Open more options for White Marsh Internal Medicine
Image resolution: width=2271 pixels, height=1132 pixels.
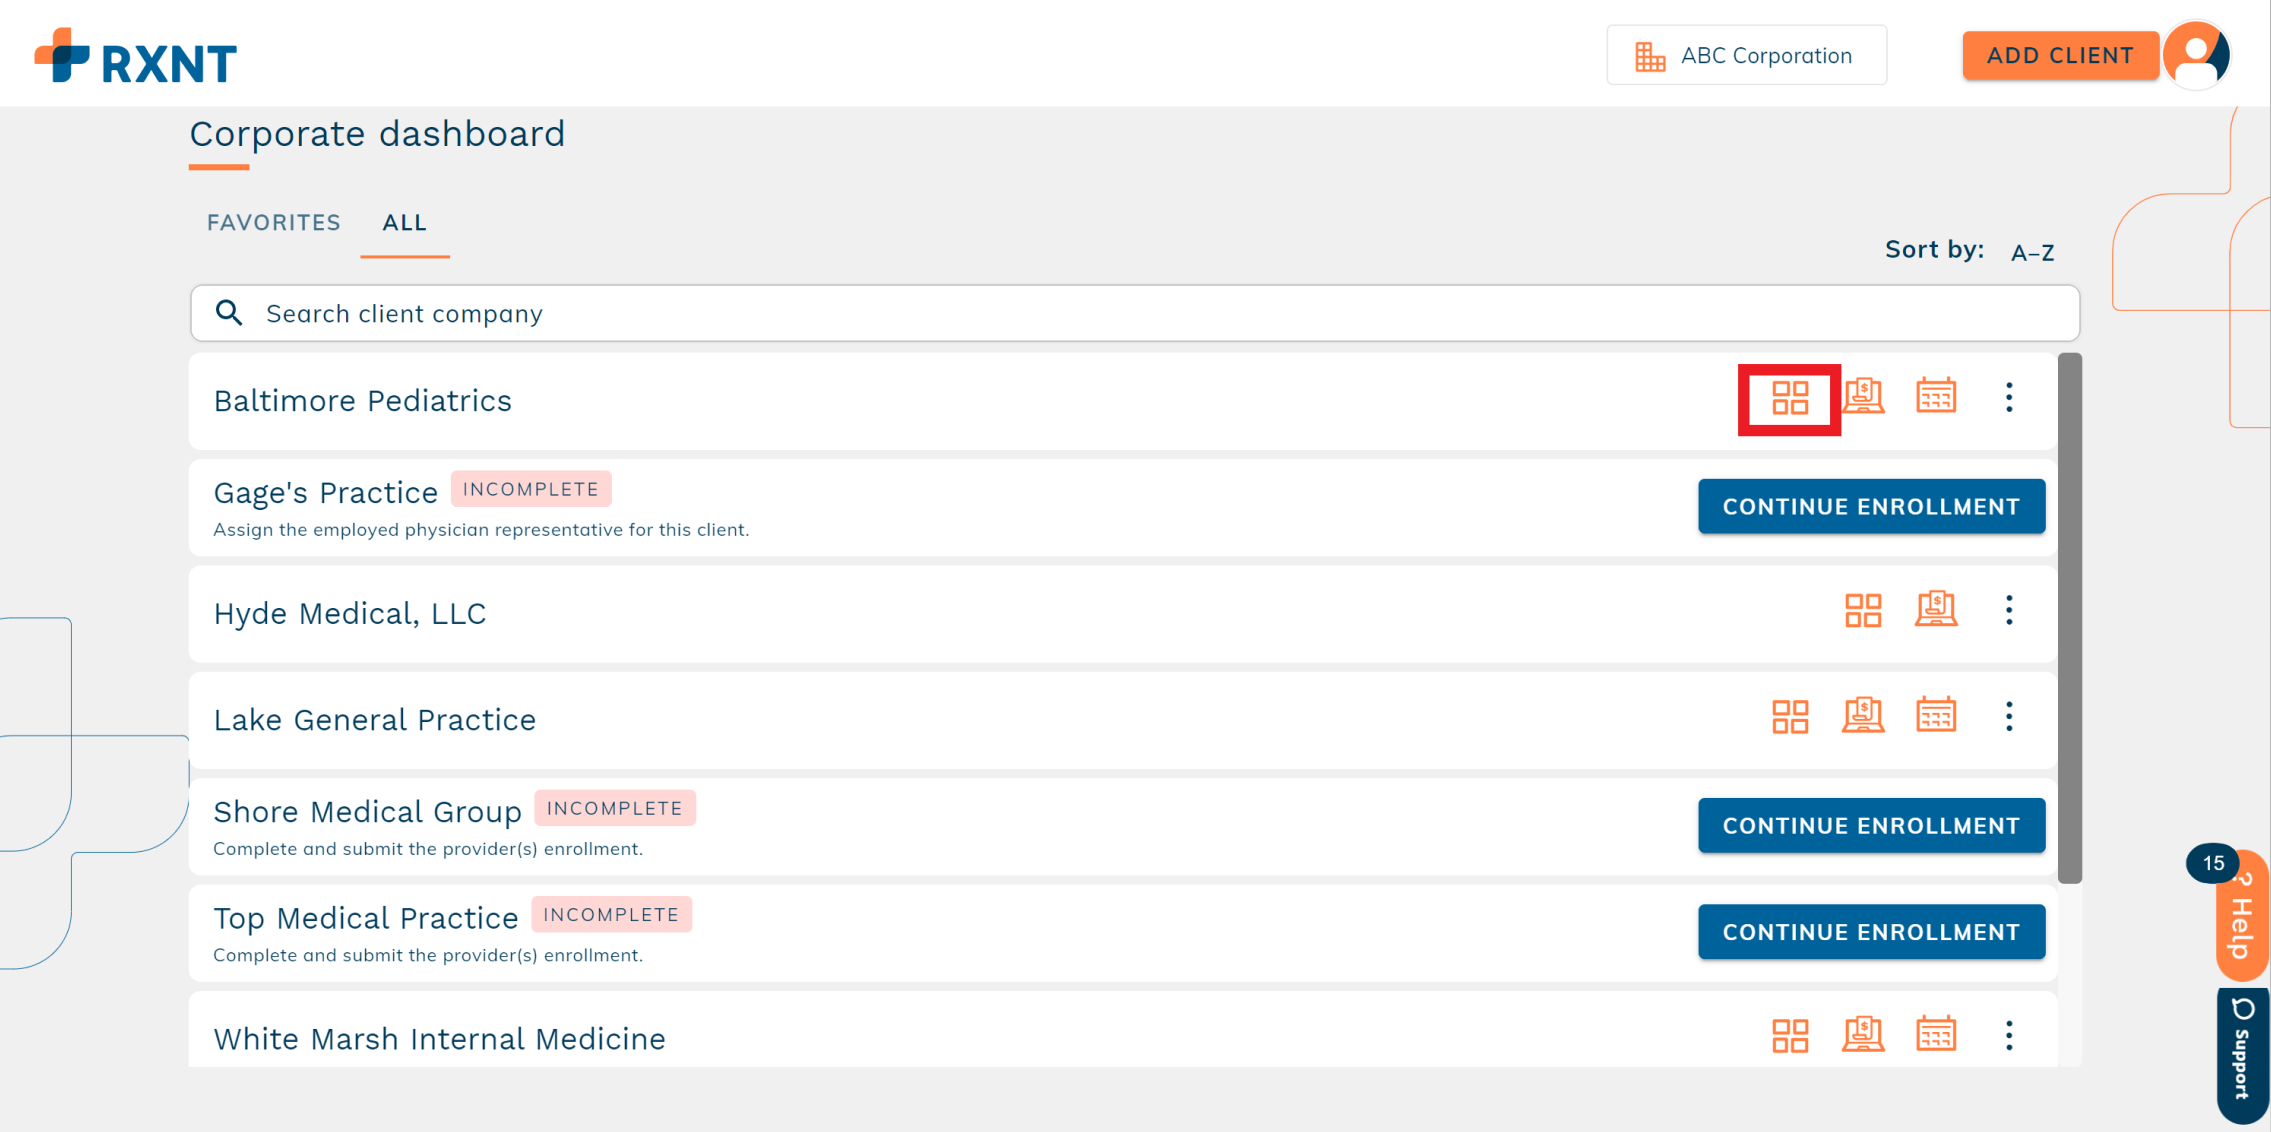point(2009,1035)
